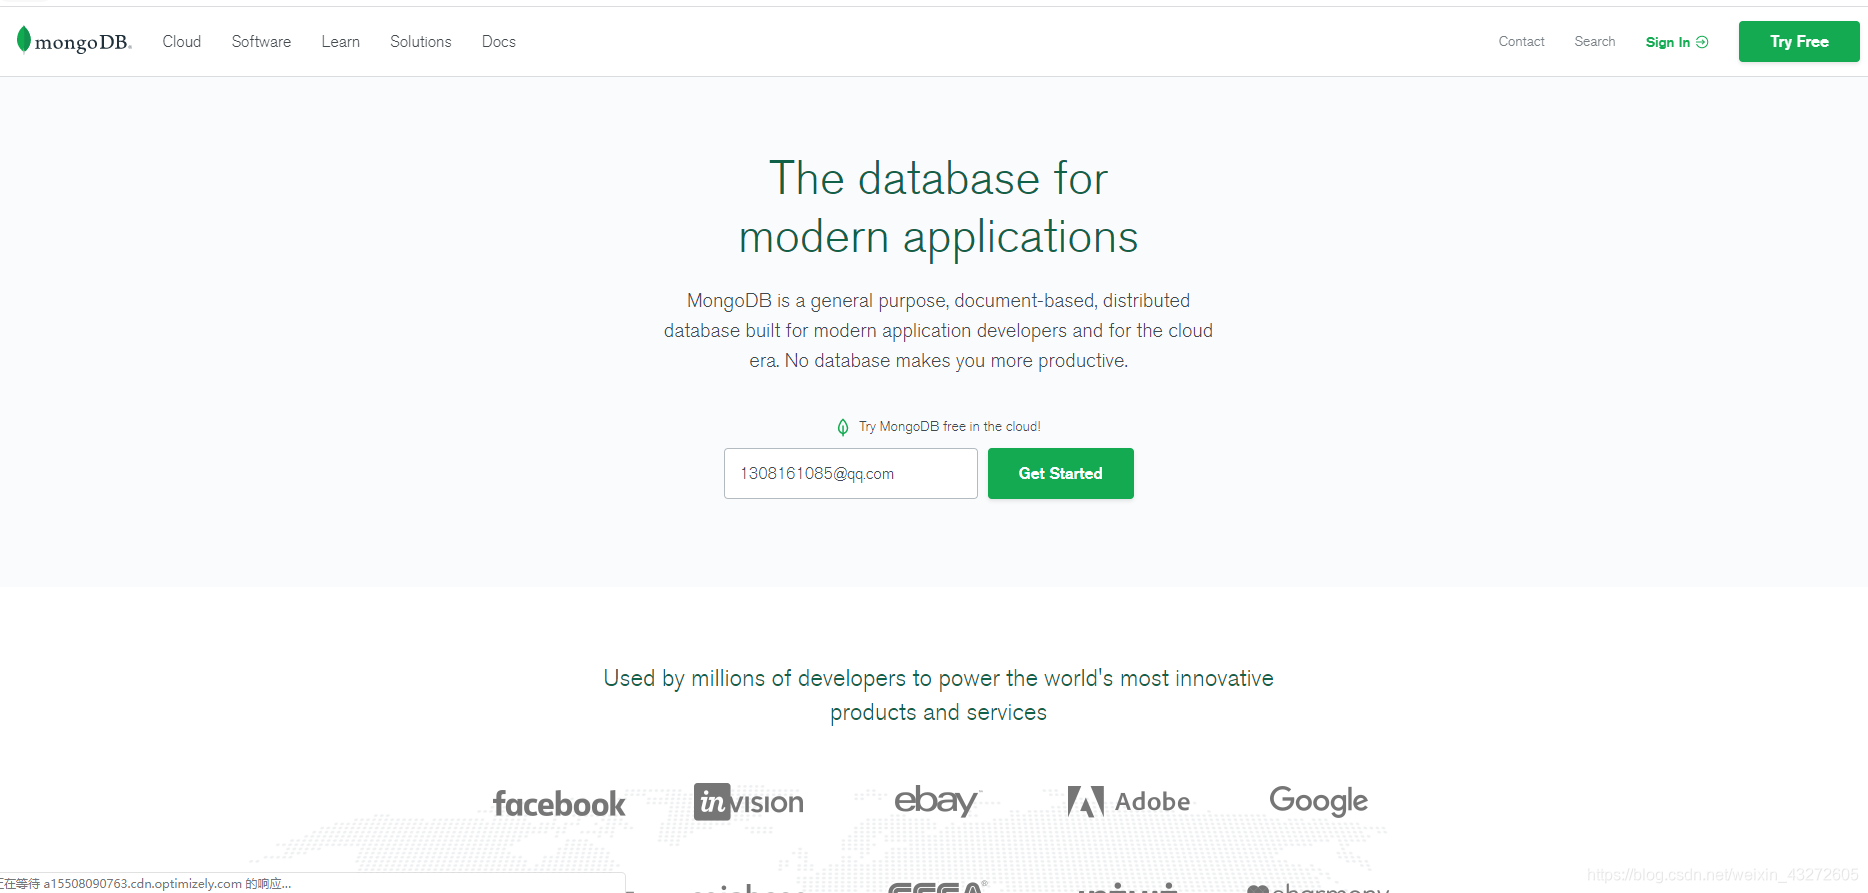Open the Cloud menu
The height and width of the screenshot is (893, 1868).
182,42
